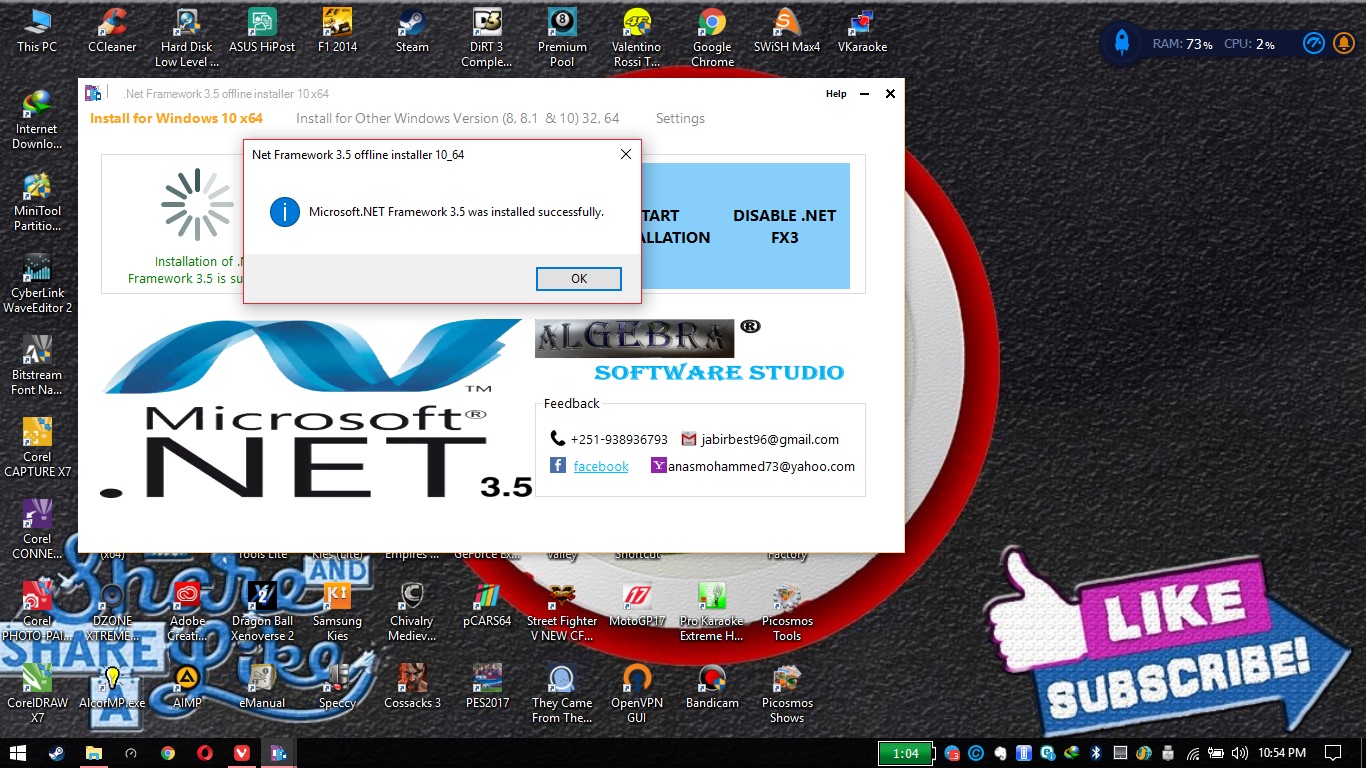This screenshot has width=1366, height=768.
Task: Select Picosmos Tools desktop icon
Action: [787, 612]
